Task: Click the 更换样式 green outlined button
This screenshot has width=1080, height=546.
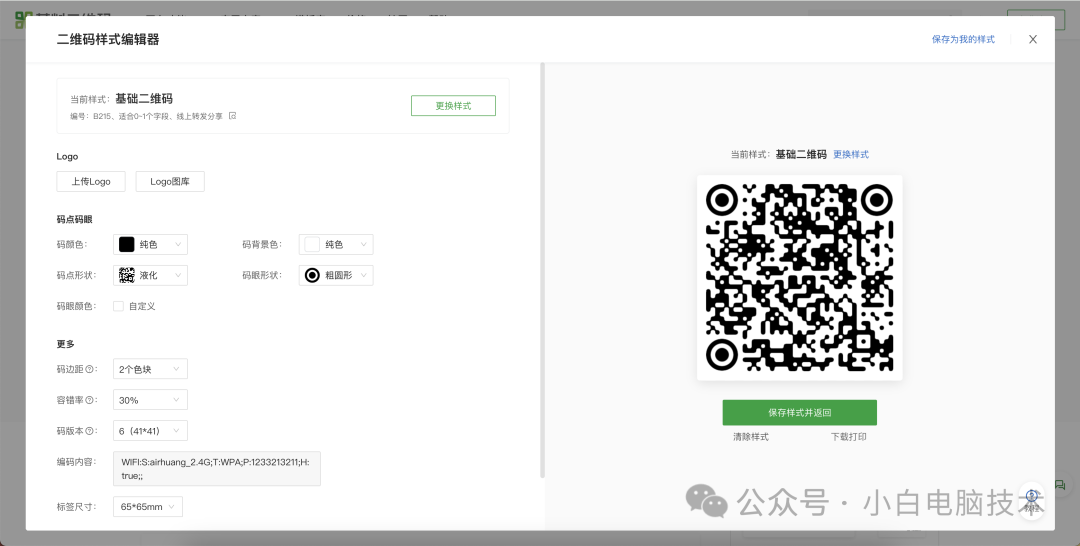Action: coord(453,105)
